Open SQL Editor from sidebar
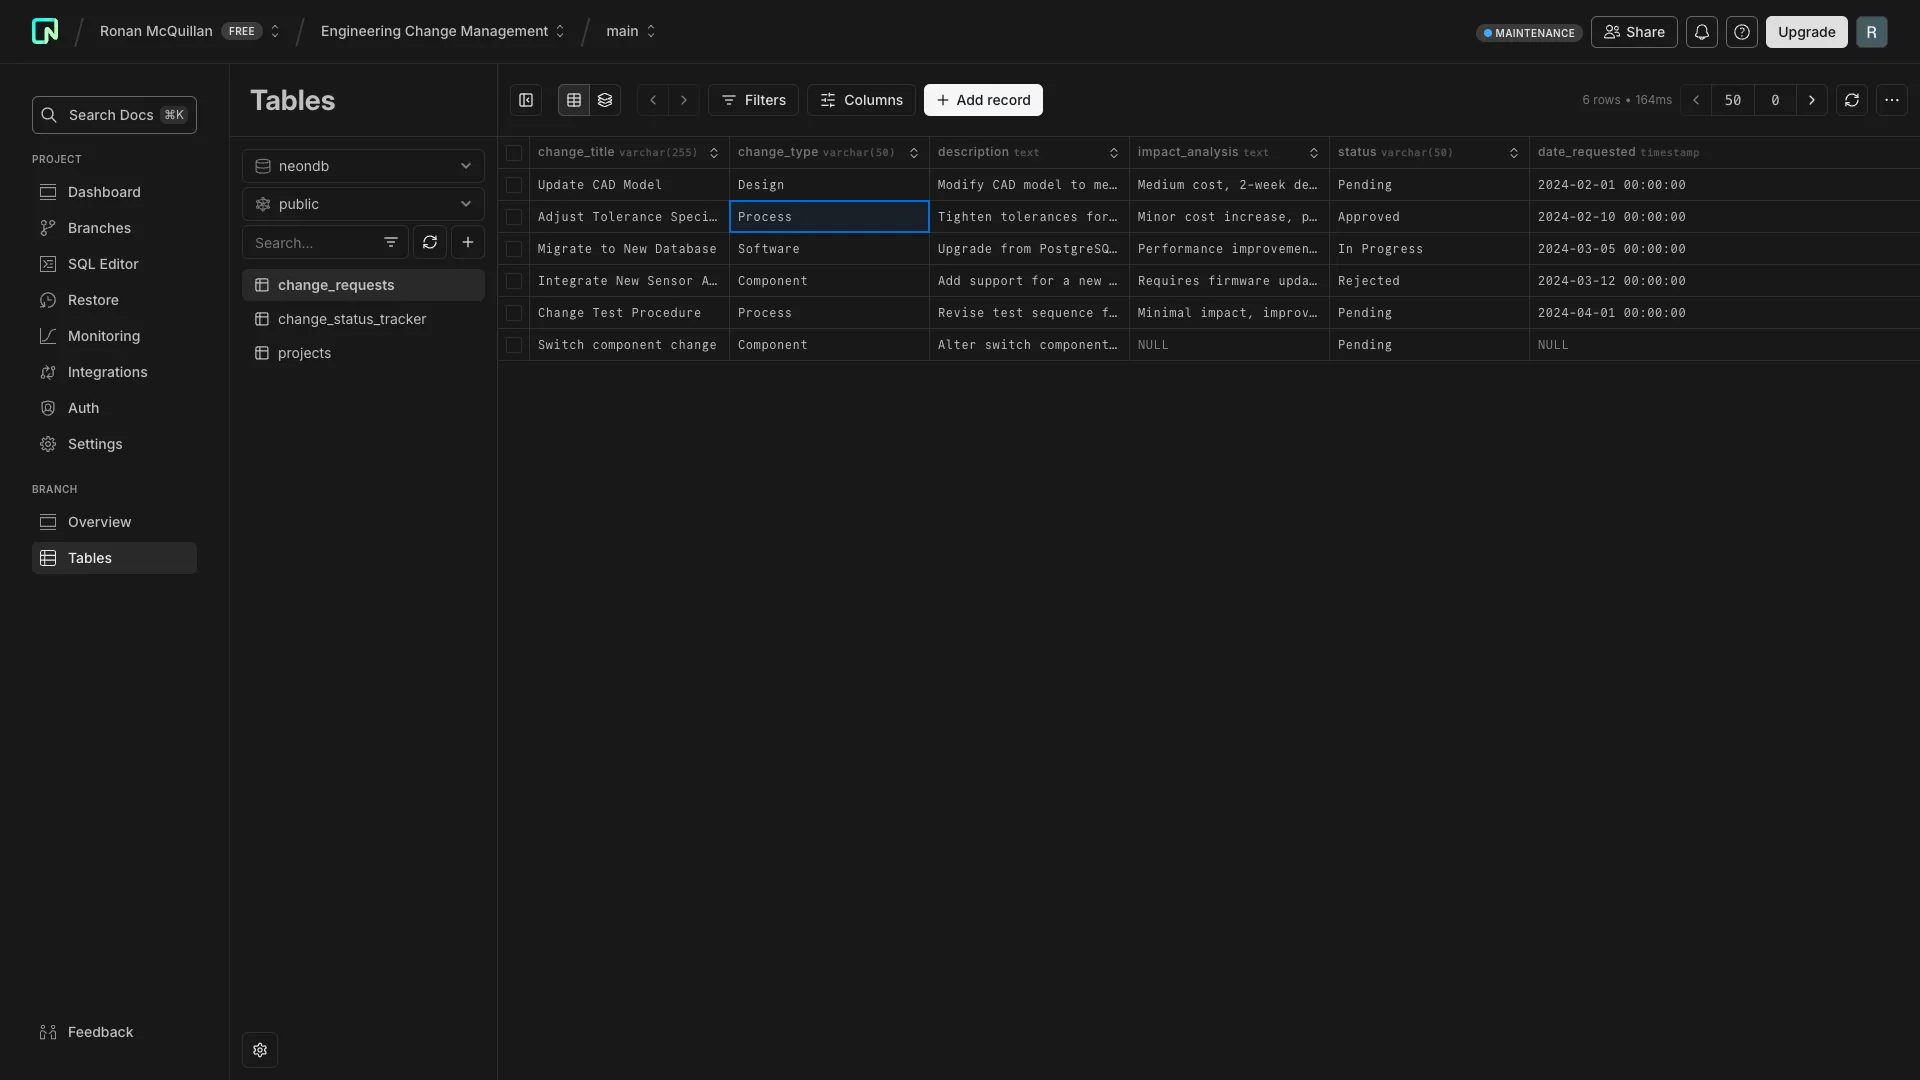 [x=103, y=264]
